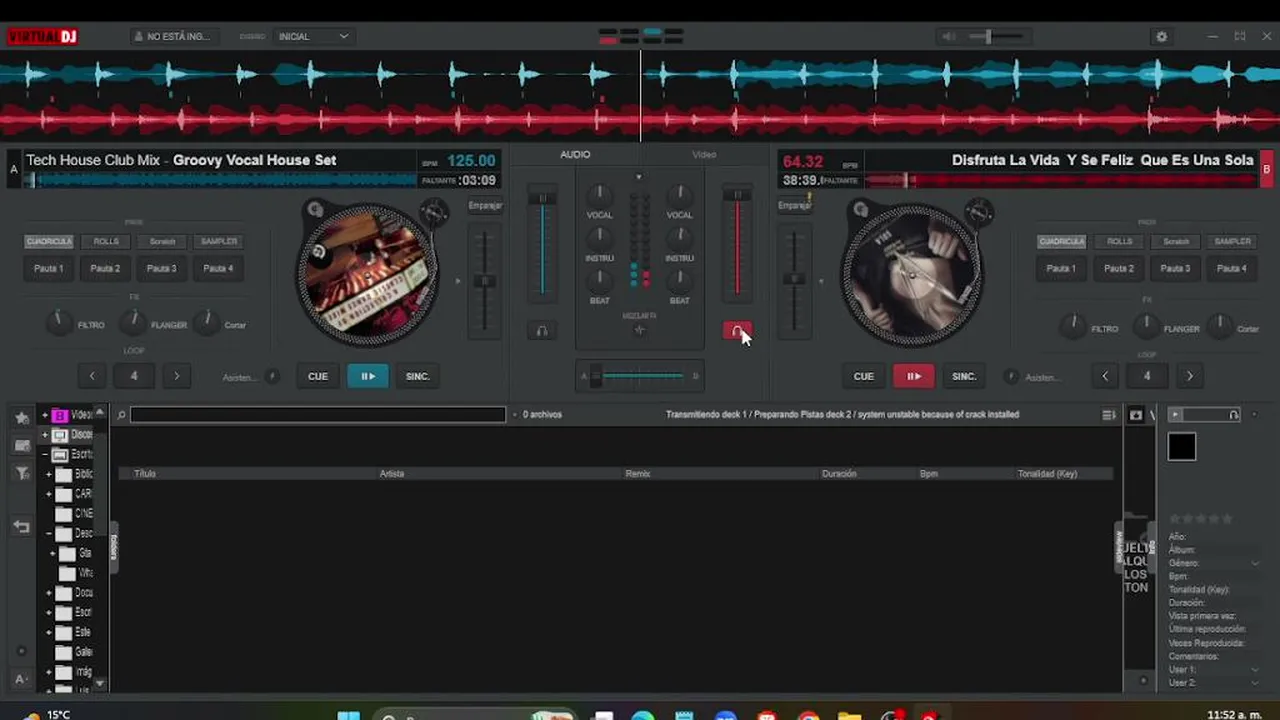This screenshot has height=720, width=1280.
Task: Click the Virtual DJ logo
Action: pos(42,37)
